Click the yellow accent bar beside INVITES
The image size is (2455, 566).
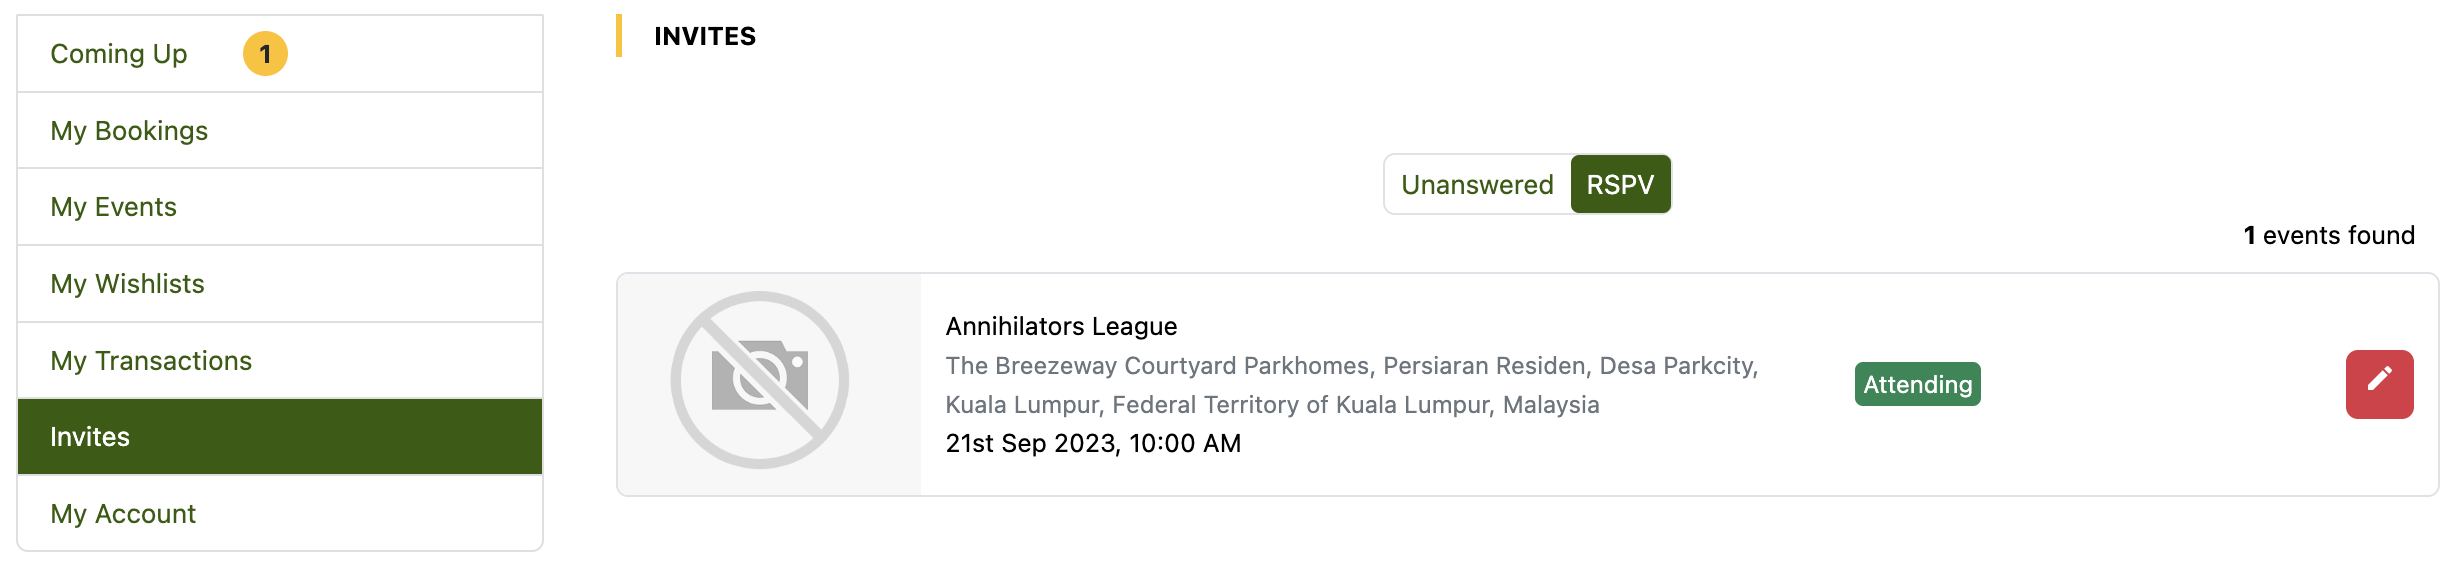coord(619,36)
